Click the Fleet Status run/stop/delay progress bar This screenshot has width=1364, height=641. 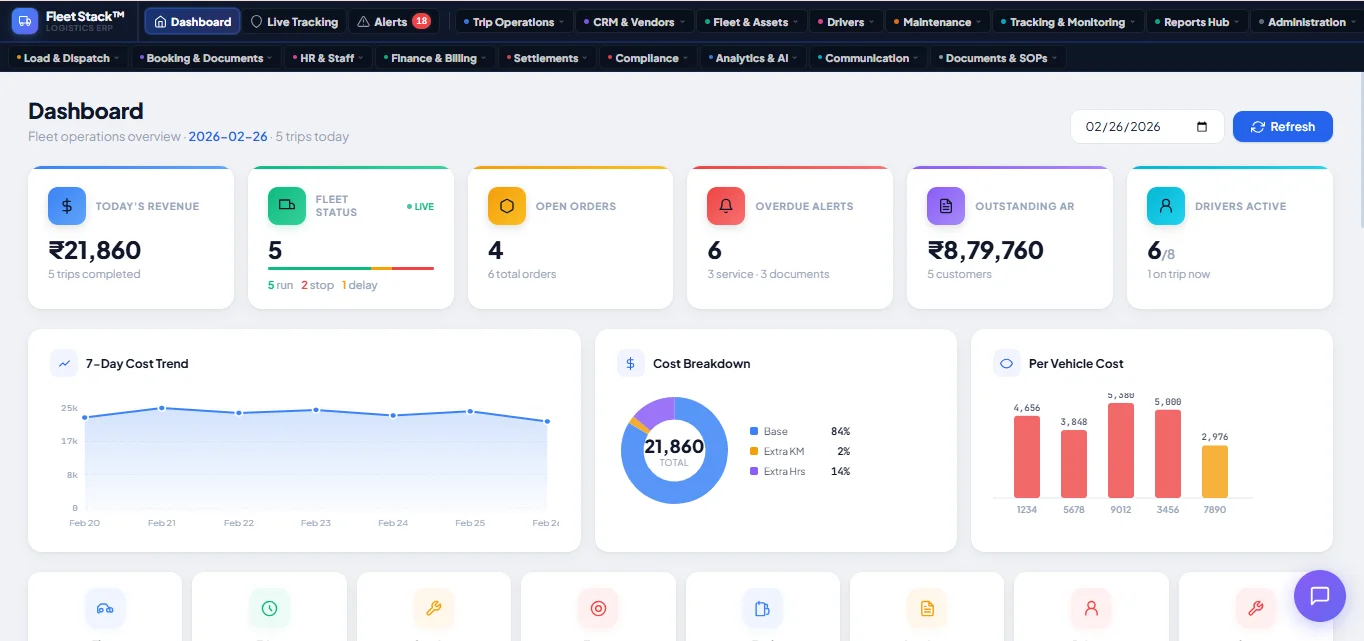(351, 268)
